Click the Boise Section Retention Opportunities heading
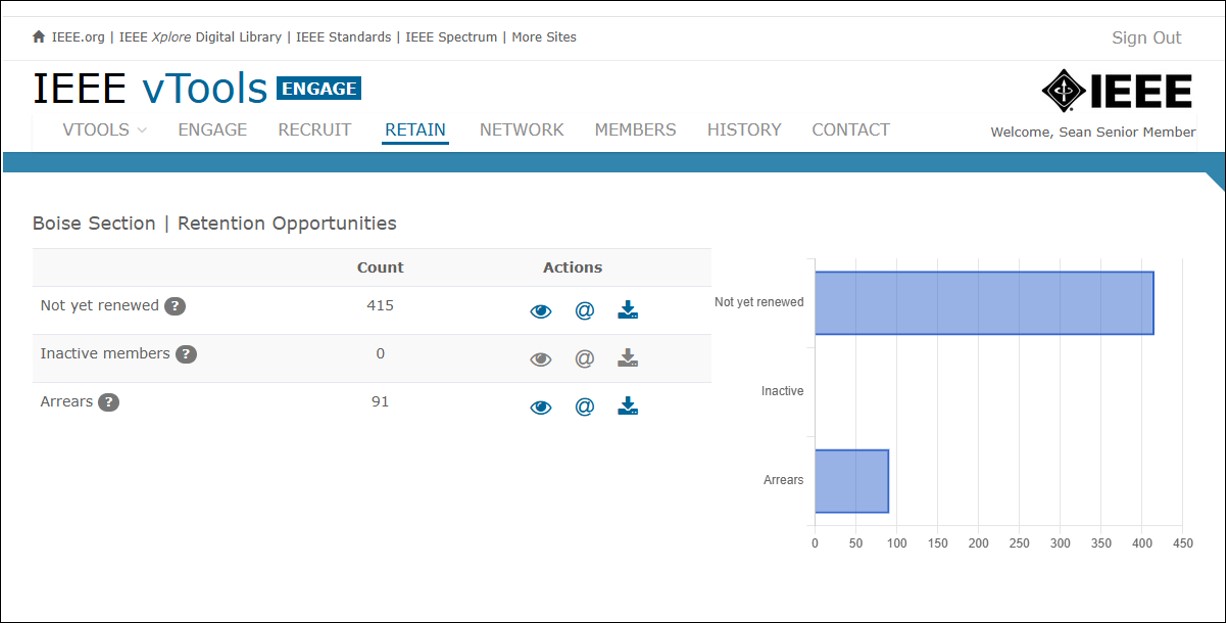 tap(214, 223)
